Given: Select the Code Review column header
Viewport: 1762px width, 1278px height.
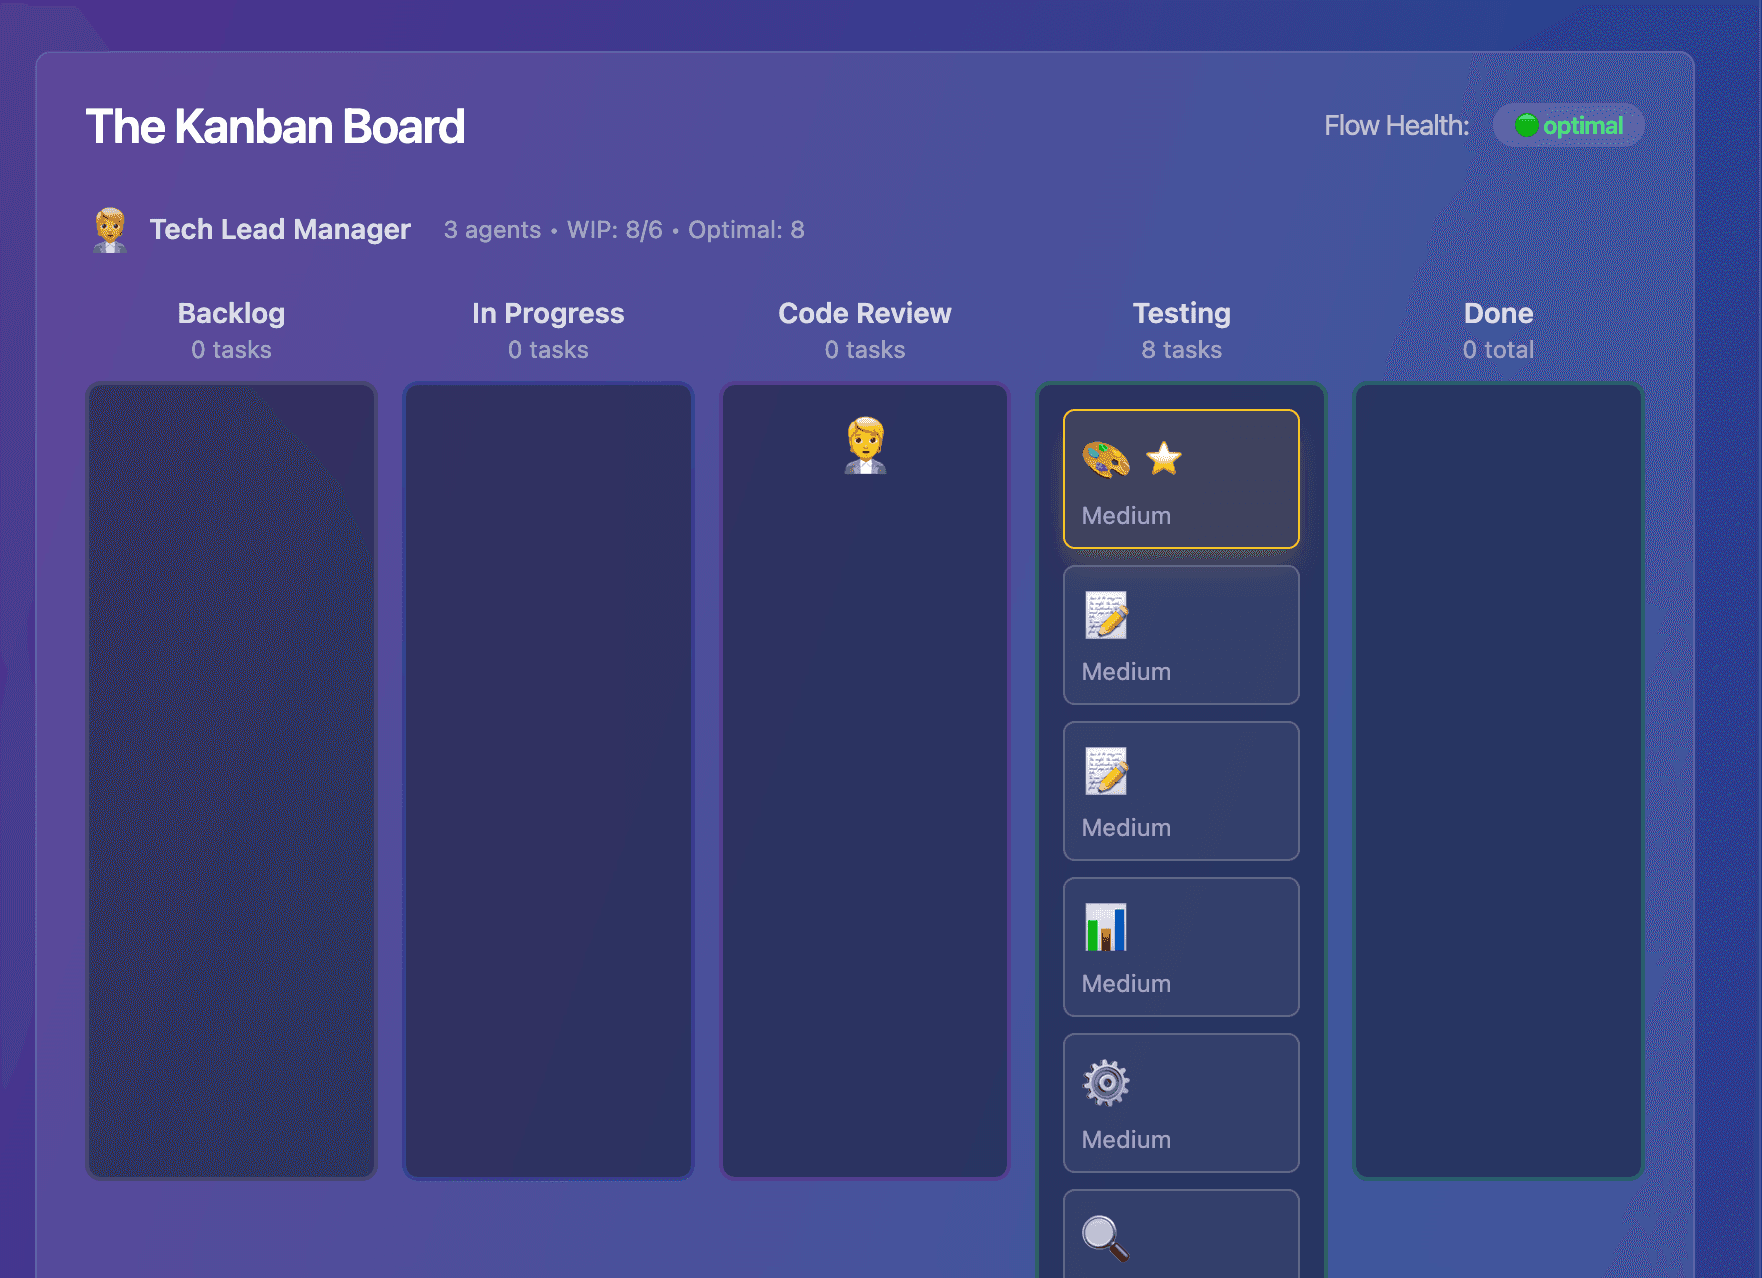Looking at the screenshot, I should (864, 313).
